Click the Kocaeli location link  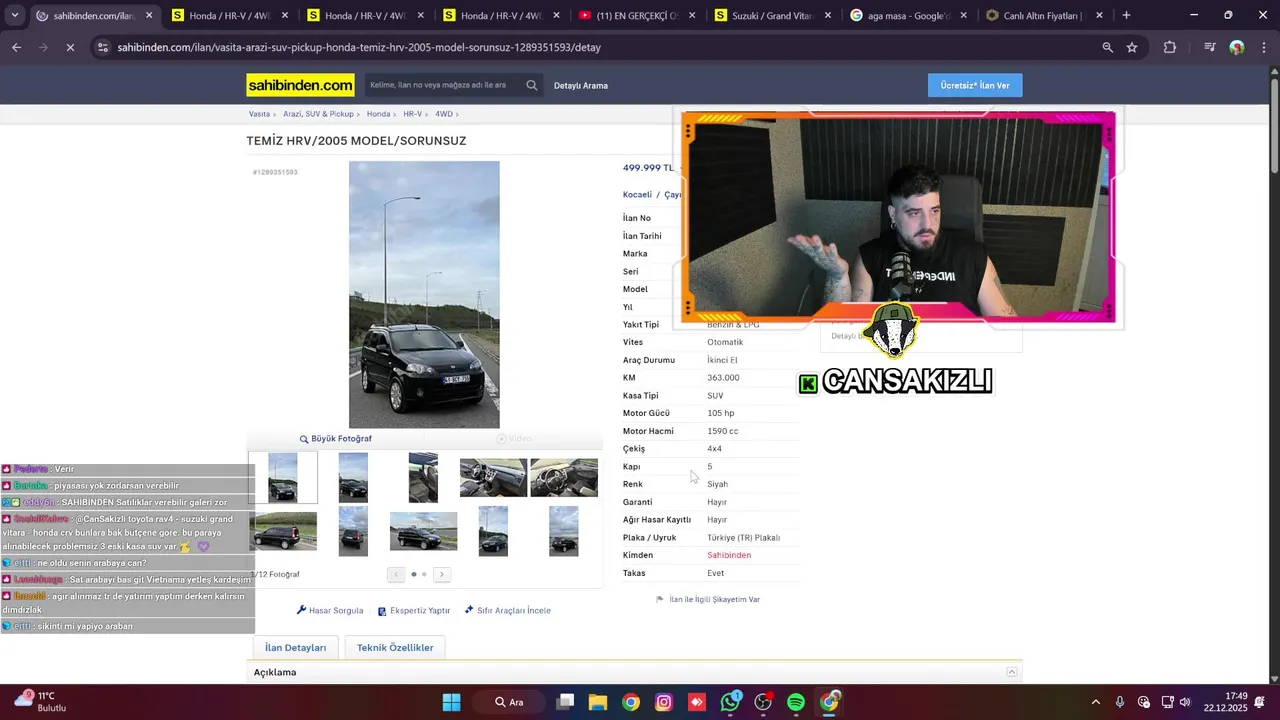[x=637, y=195]
